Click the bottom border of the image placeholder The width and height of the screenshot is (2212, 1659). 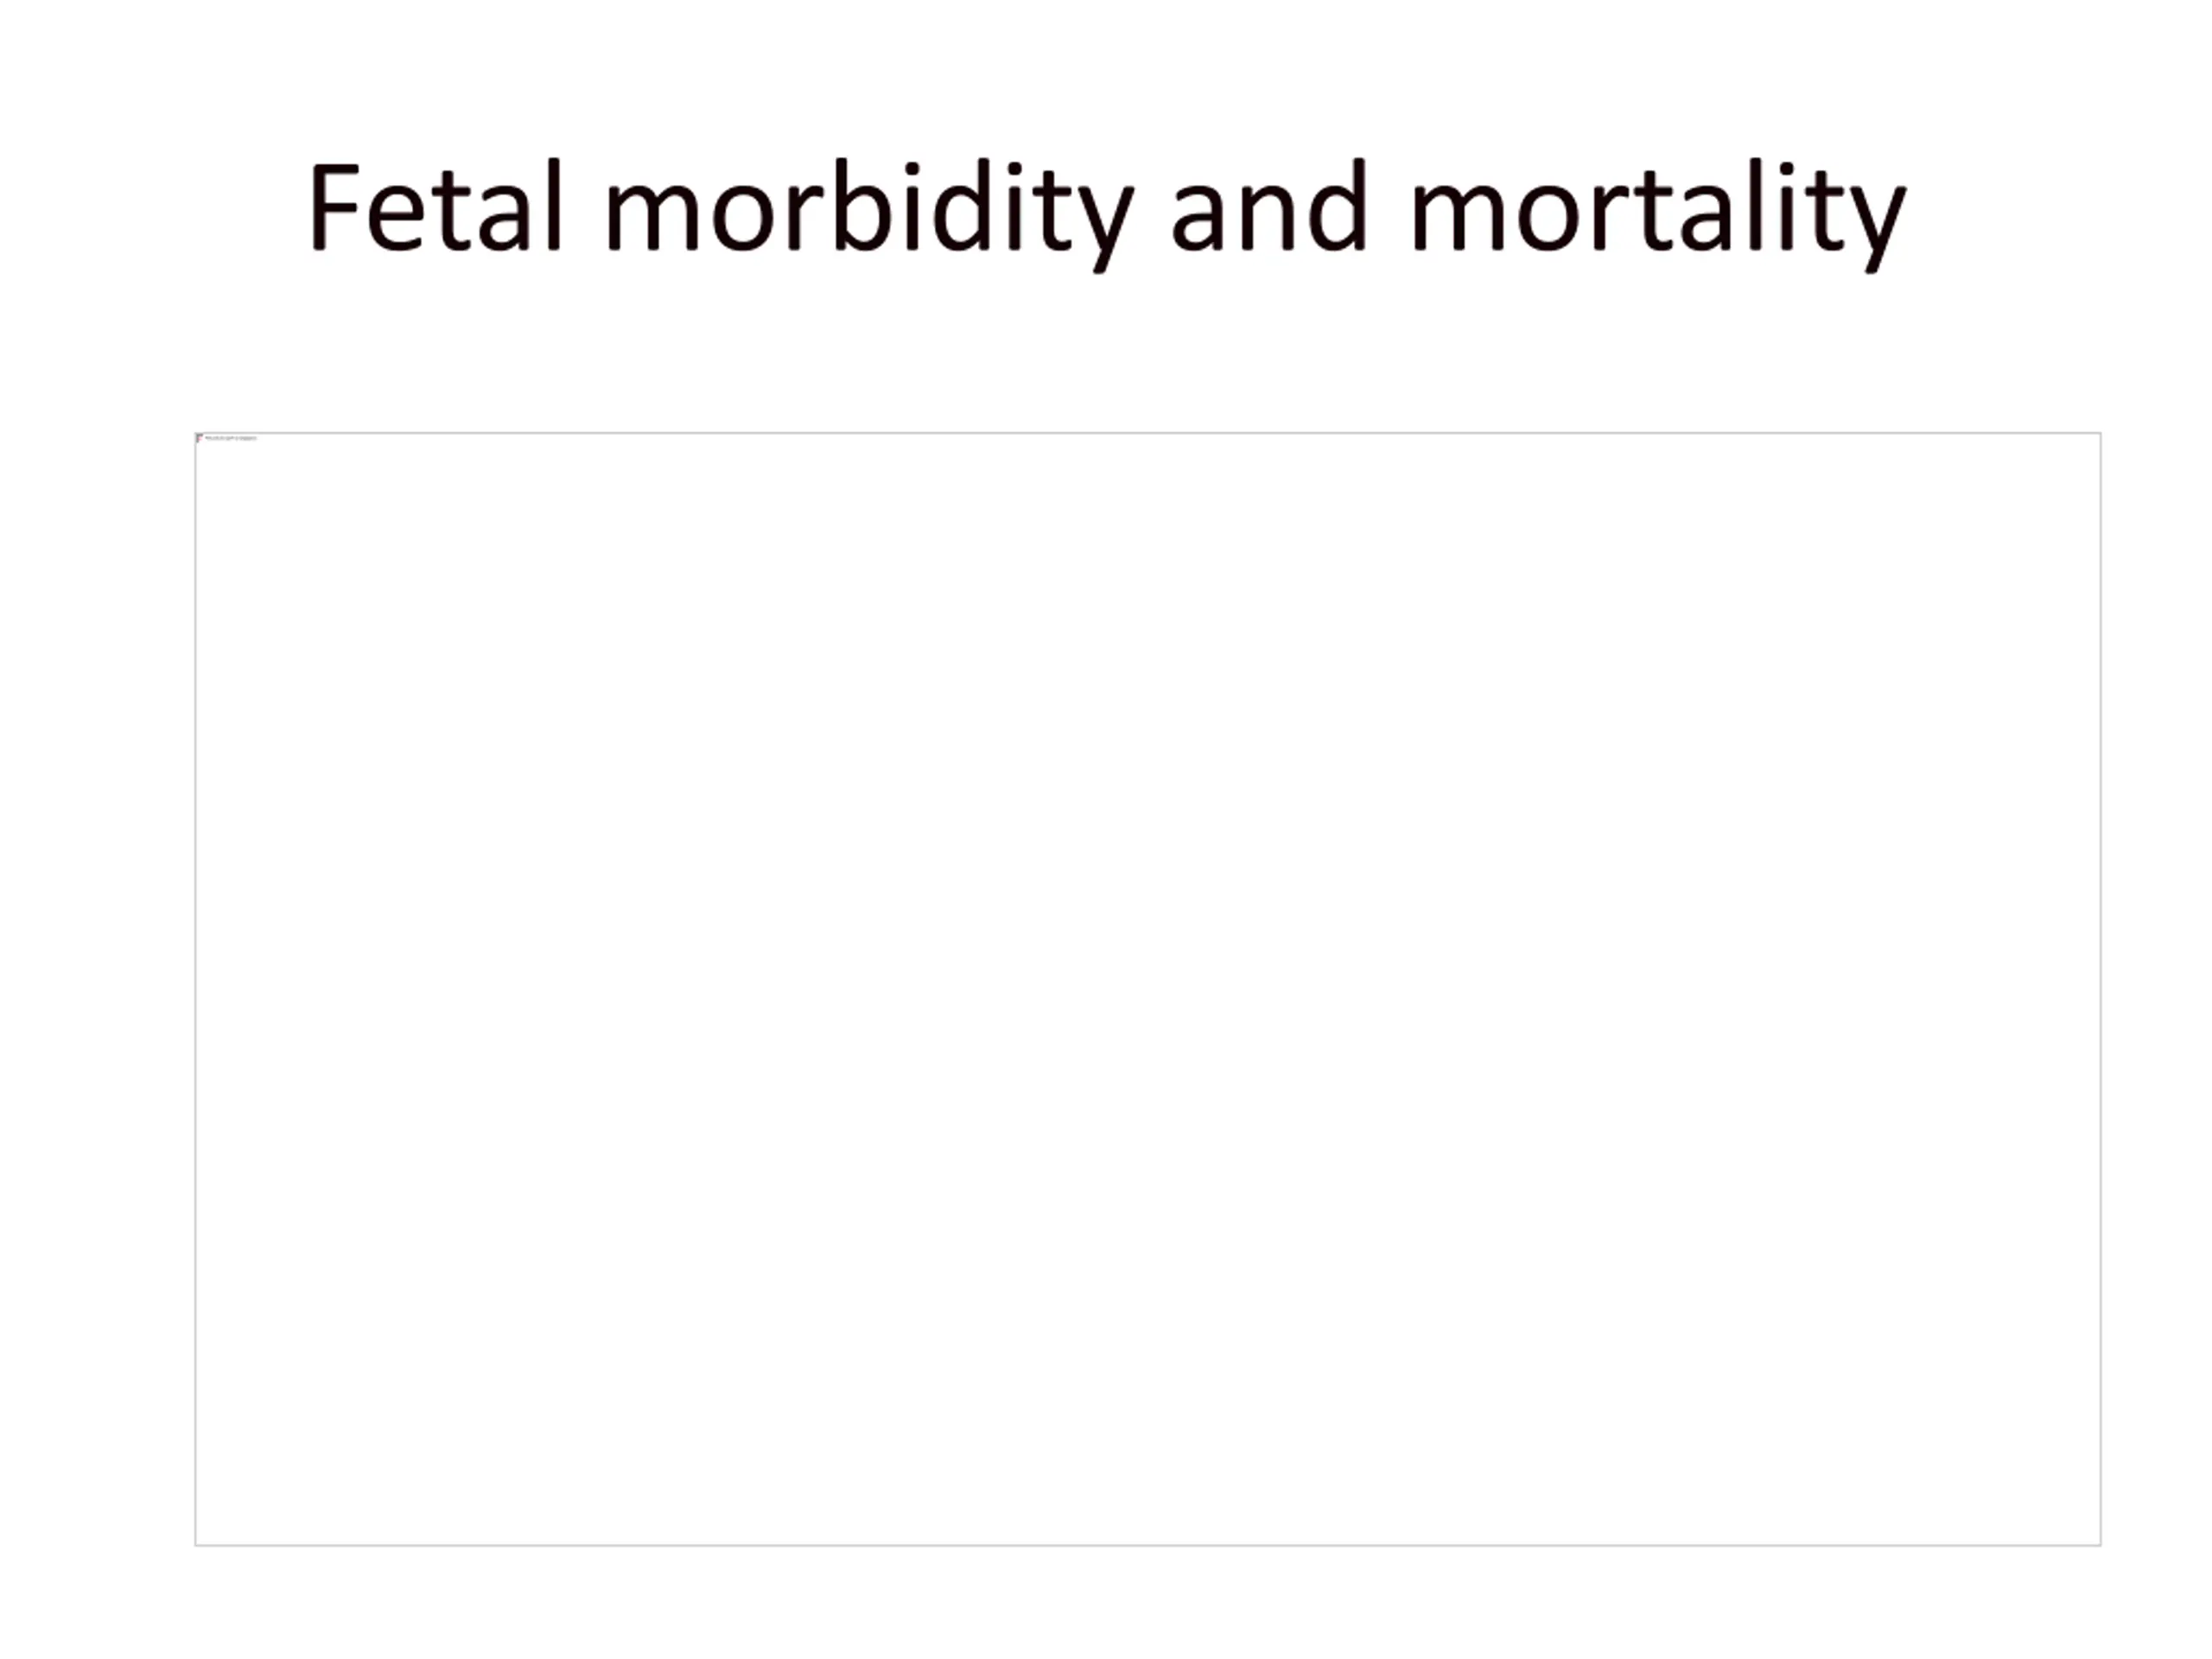[x=1148, y=1545]
